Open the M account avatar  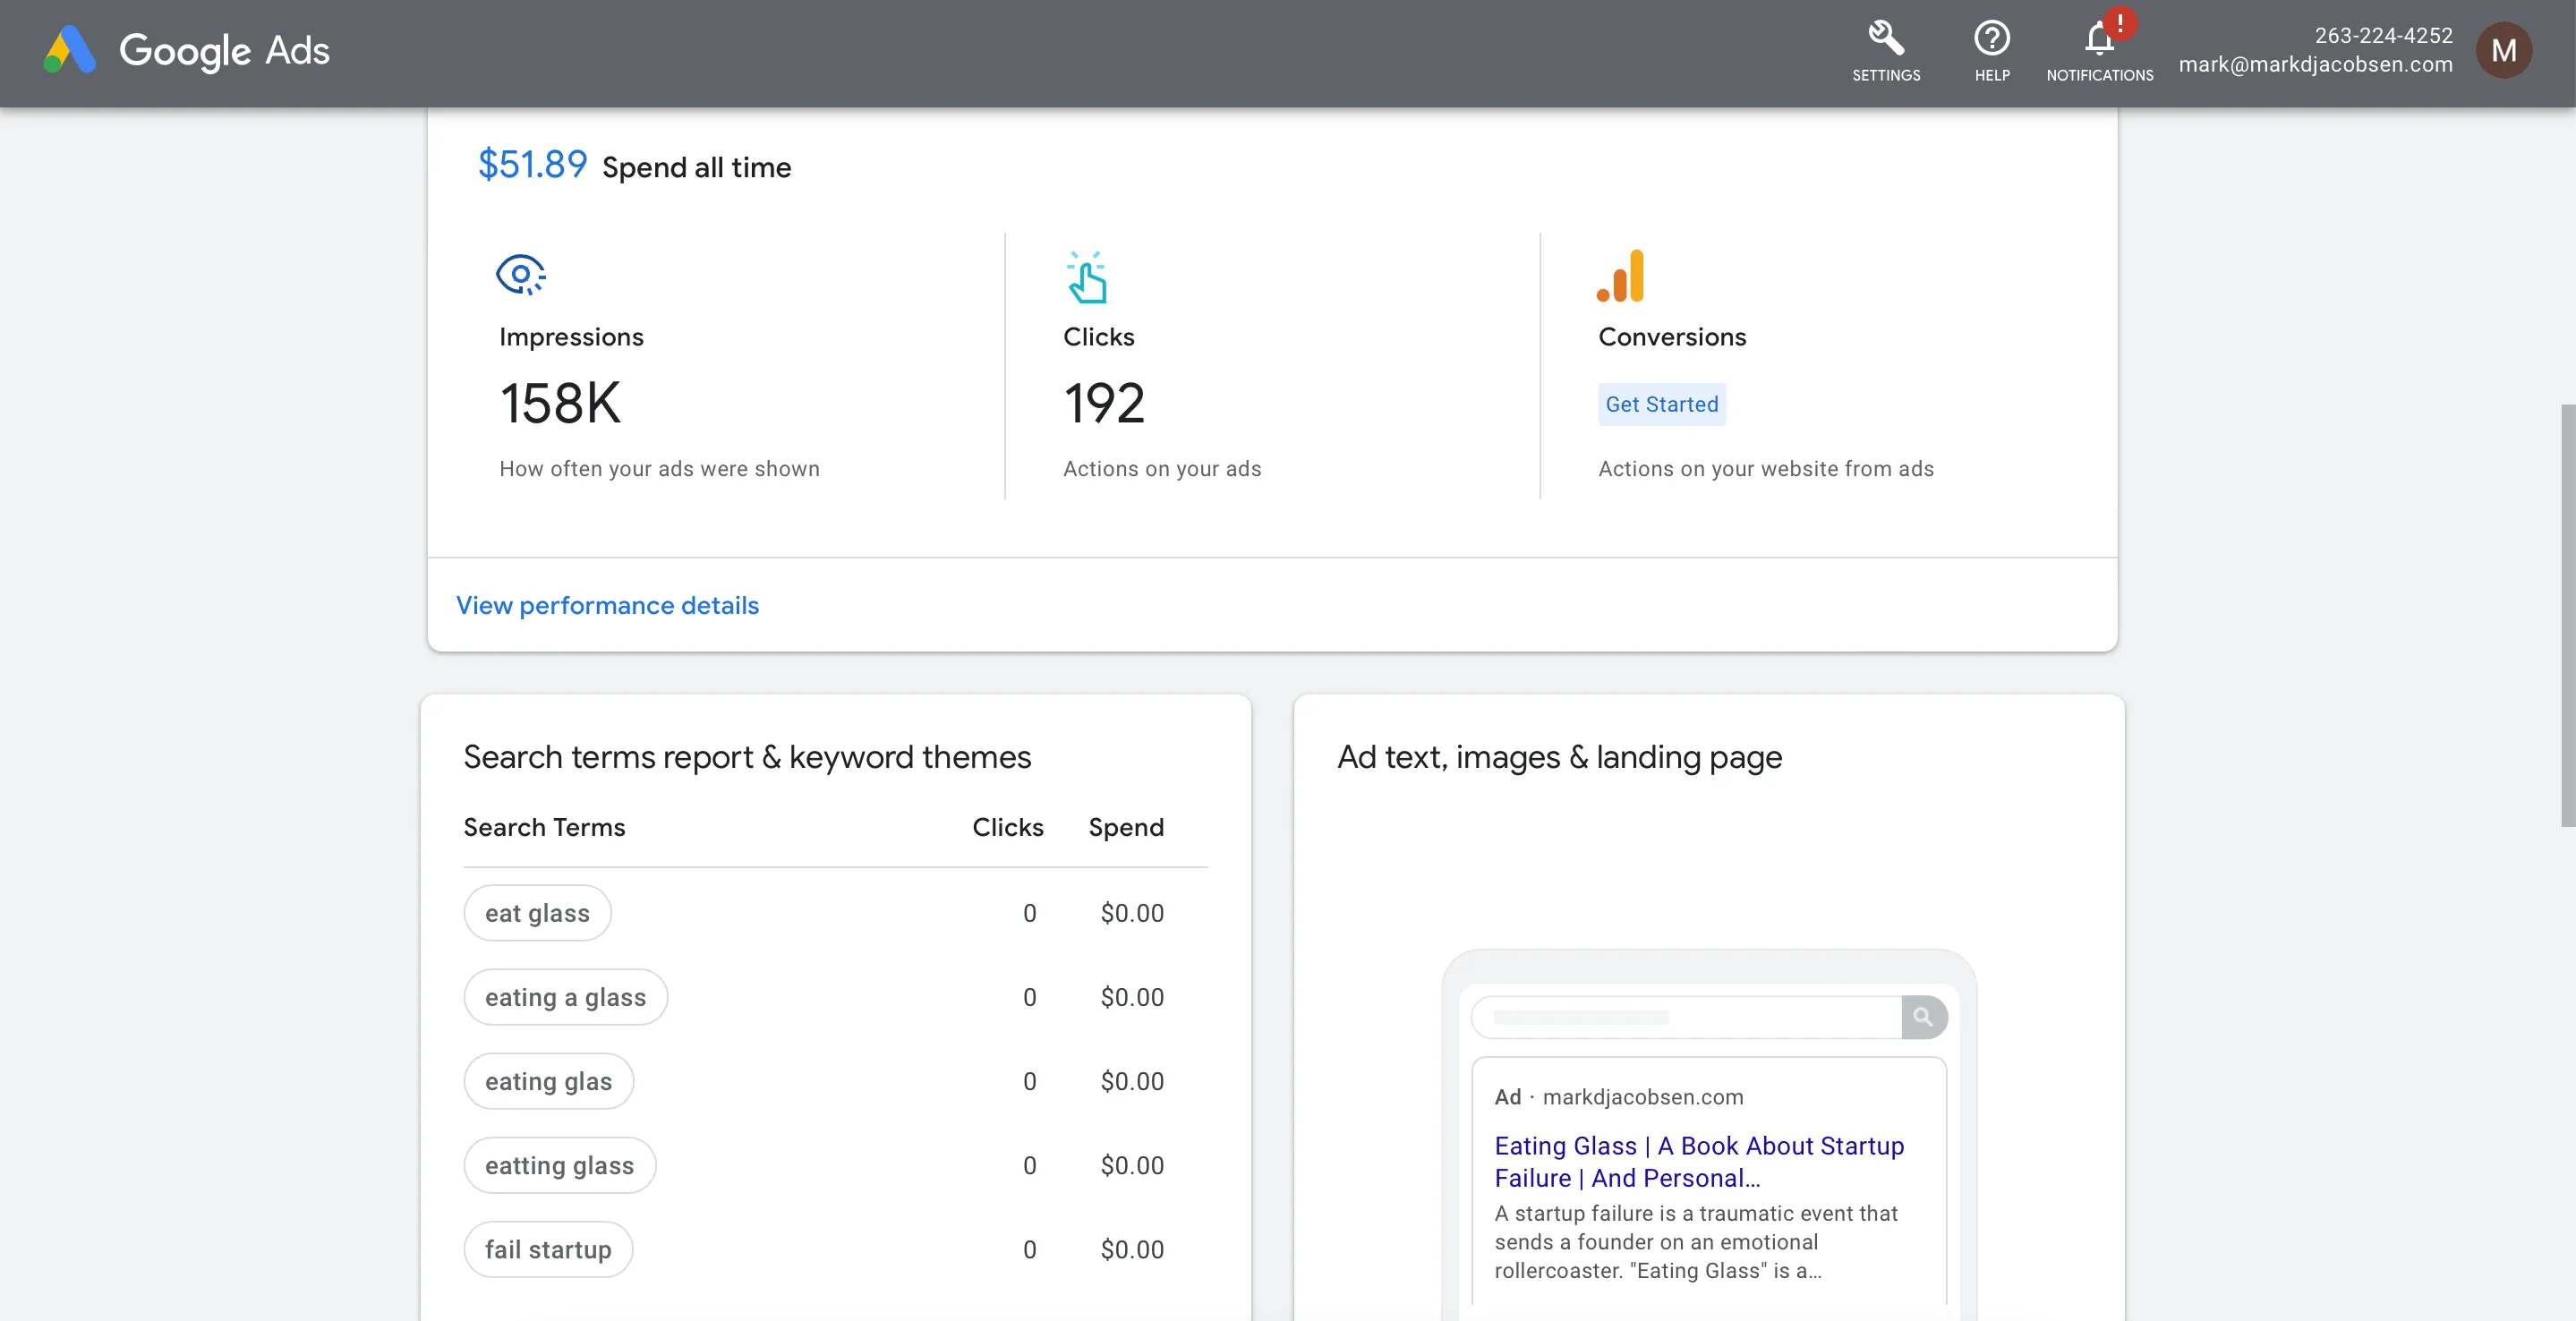2503,50
